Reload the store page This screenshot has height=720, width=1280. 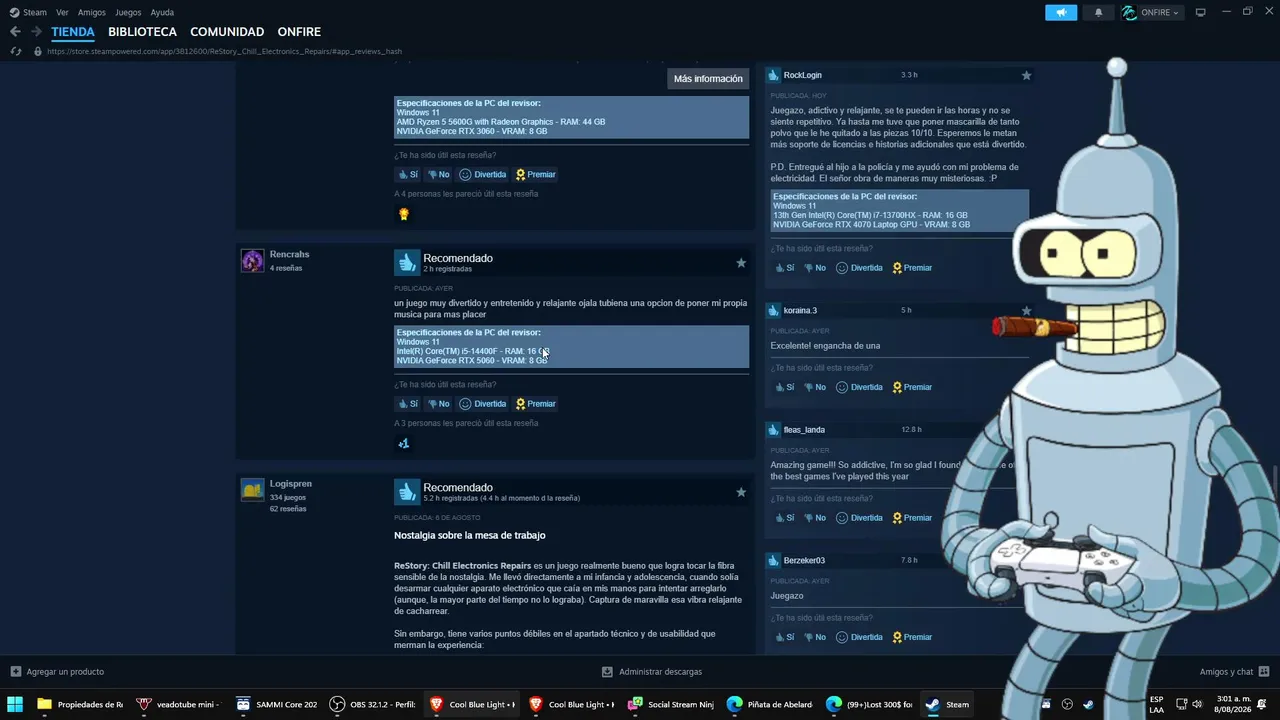click(x=15, y=51)
